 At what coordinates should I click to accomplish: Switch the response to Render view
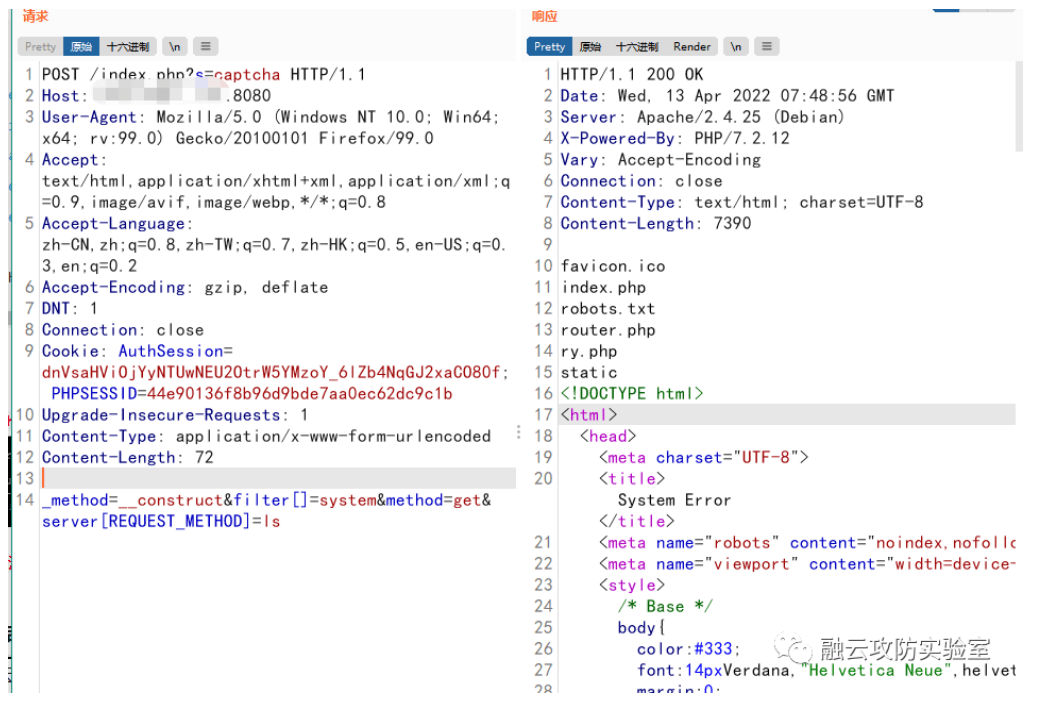click(691, 46)
